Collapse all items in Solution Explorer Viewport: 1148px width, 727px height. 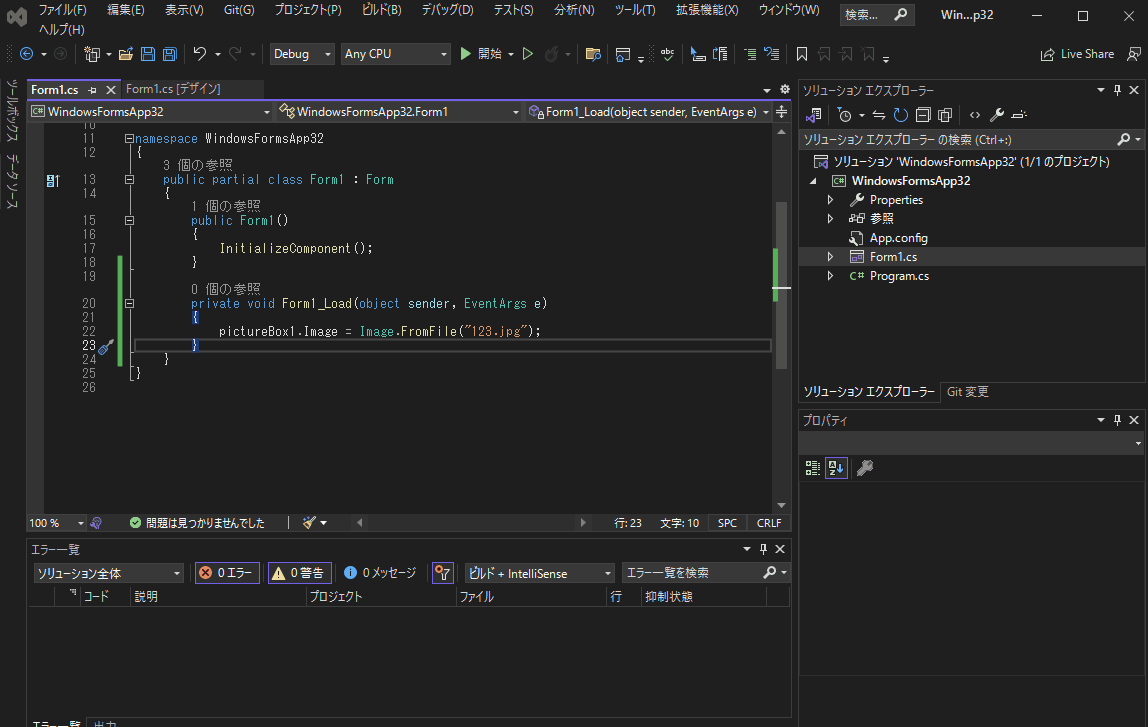(923, 115)
